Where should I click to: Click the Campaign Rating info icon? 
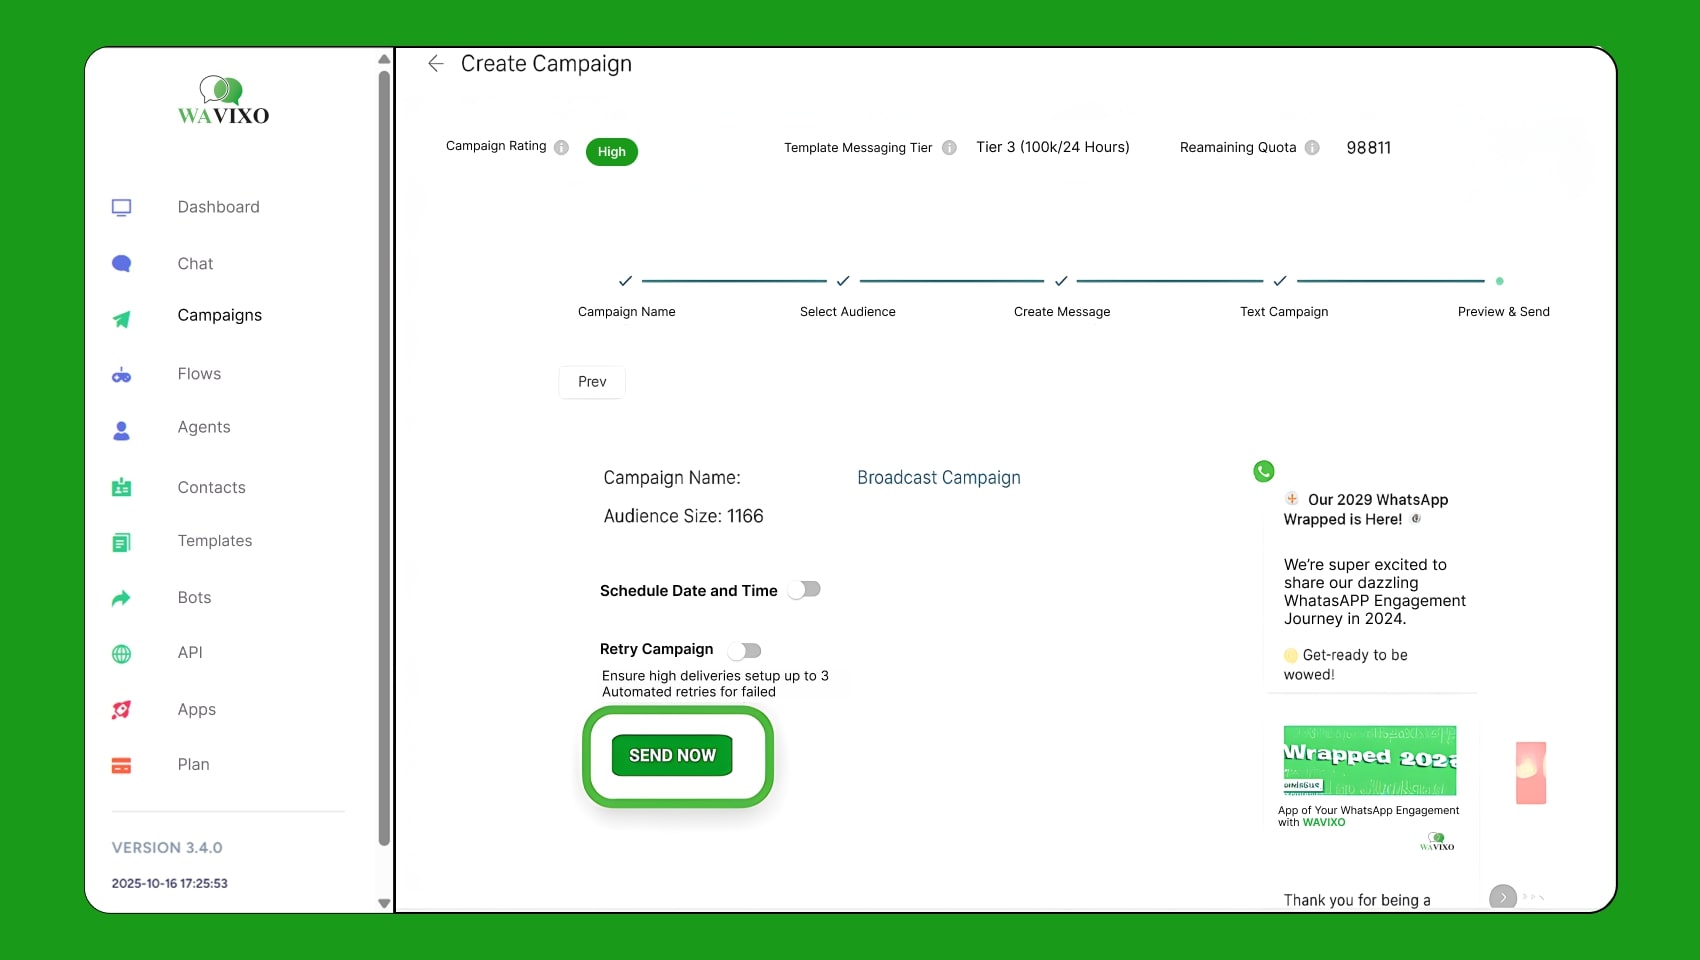(562, 147)
